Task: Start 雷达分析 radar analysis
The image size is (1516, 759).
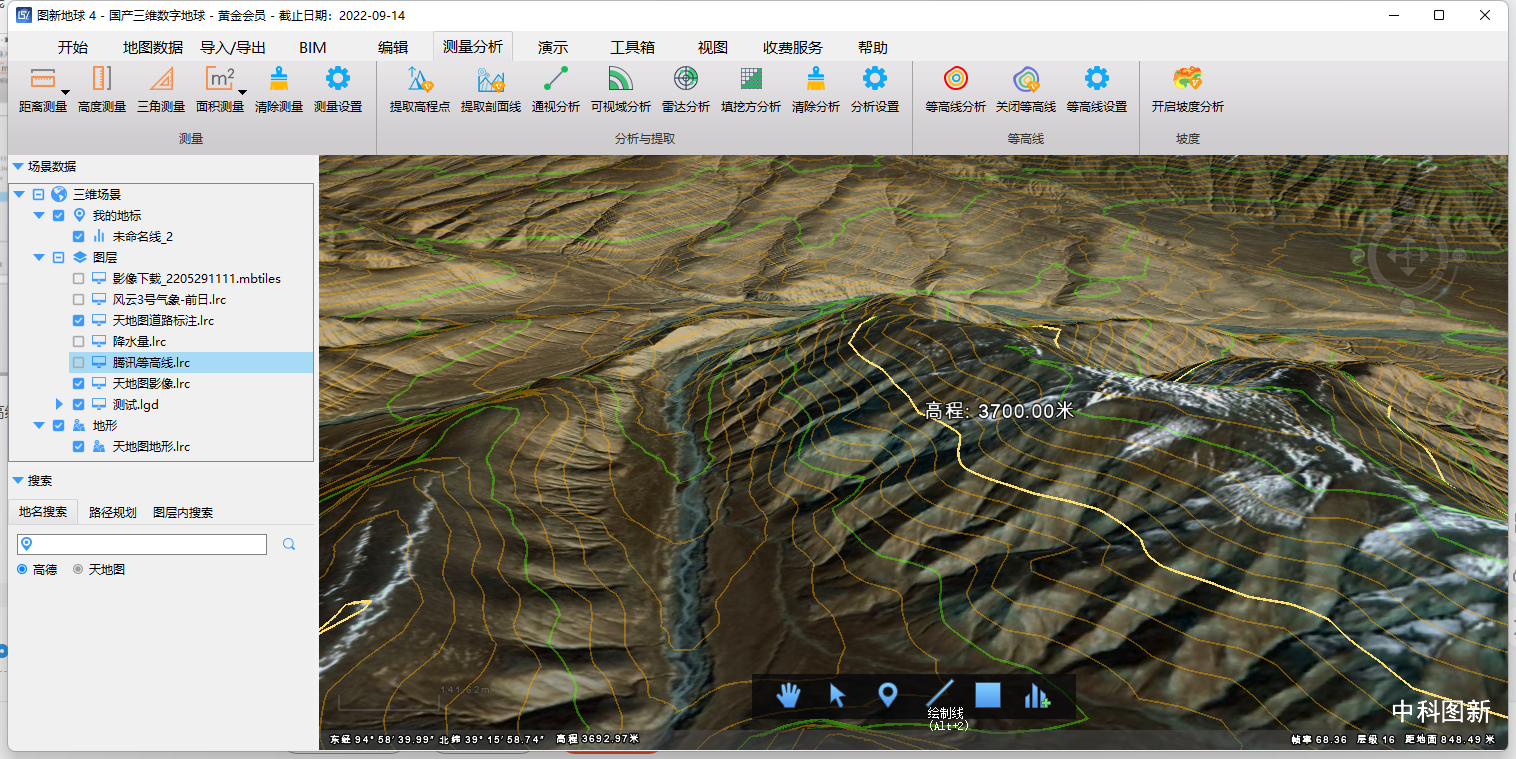Action: point(686,90)
